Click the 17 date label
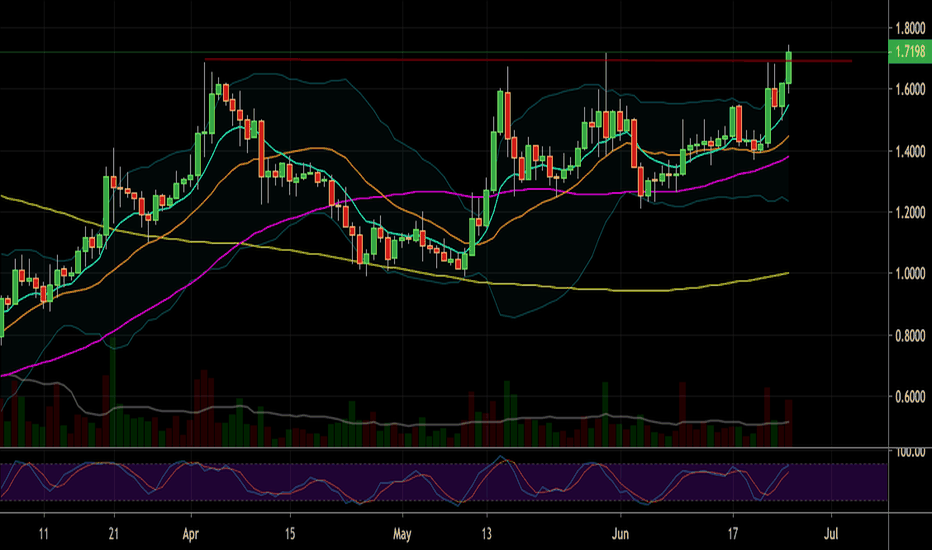This screenshot has height=550, width=932. (733, 534)
